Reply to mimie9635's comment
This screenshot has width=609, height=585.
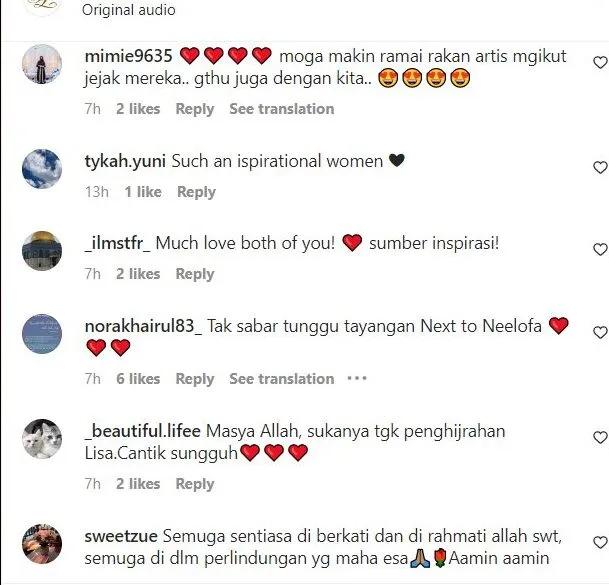(x=195, y=109)
